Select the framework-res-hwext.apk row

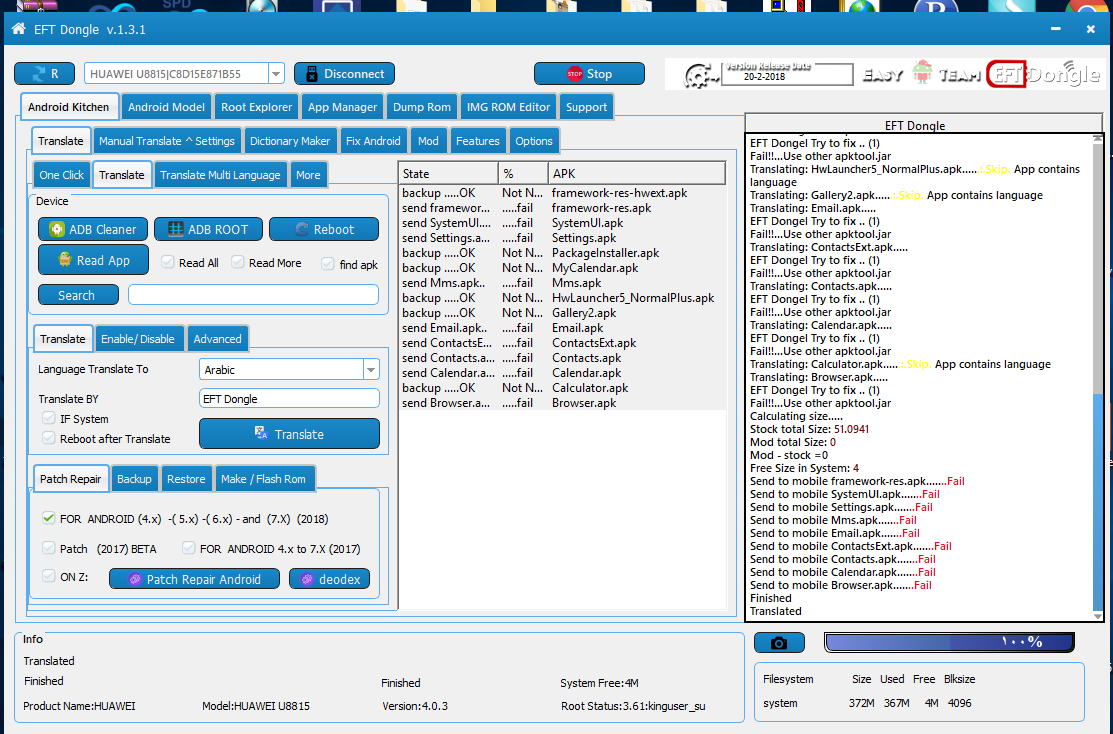click(562, 193)
